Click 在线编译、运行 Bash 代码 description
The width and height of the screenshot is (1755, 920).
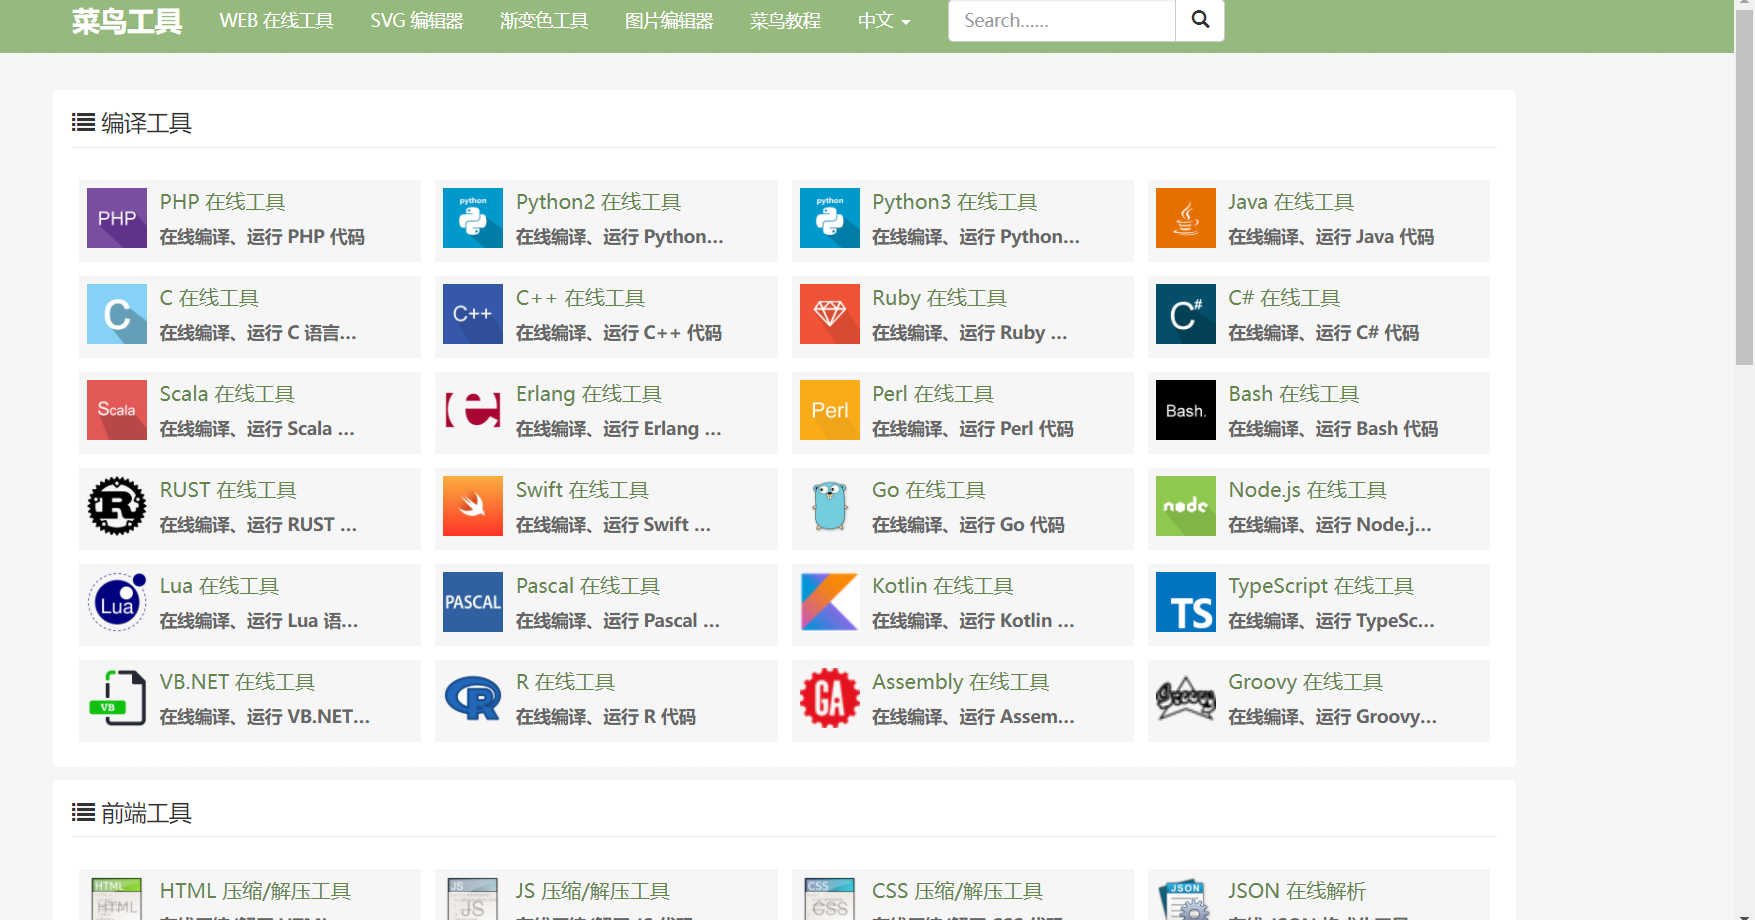pyautogui.click(x=1333, y=429)
